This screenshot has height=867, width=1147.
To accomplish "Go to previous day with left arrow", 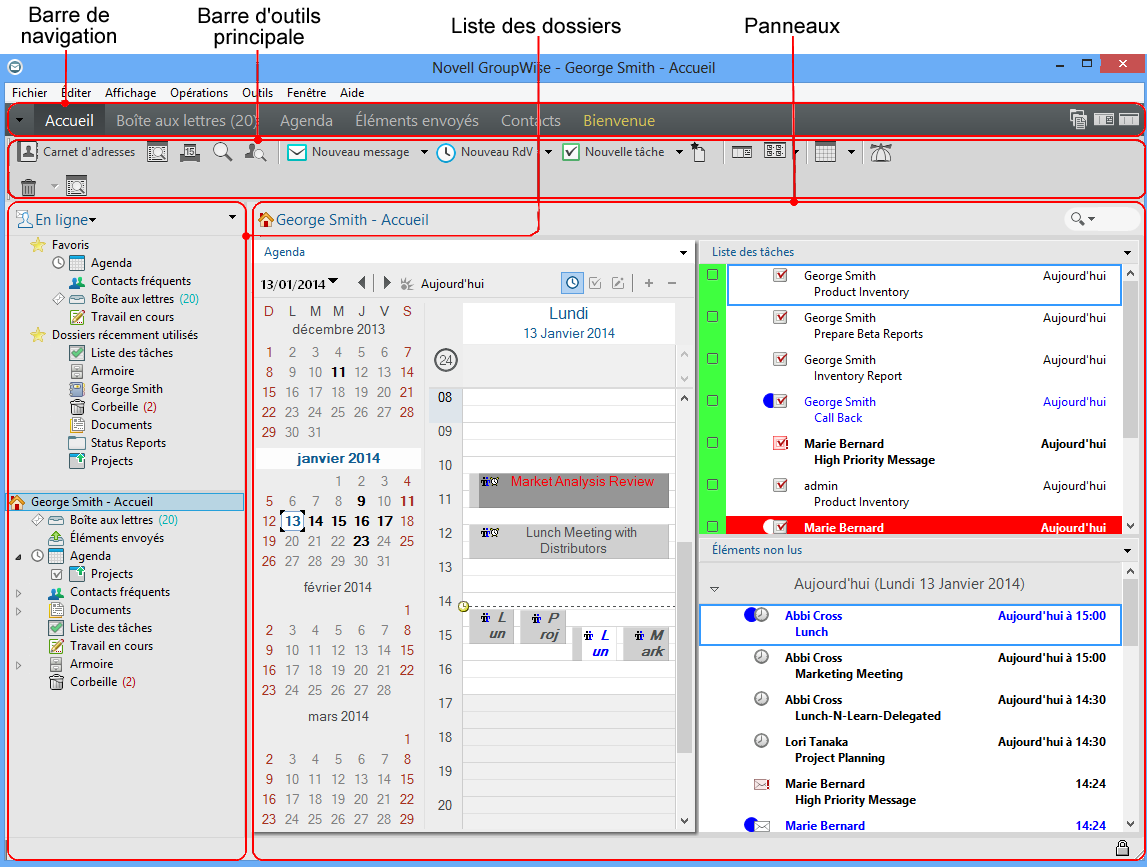I will click(x=361, y=282).
